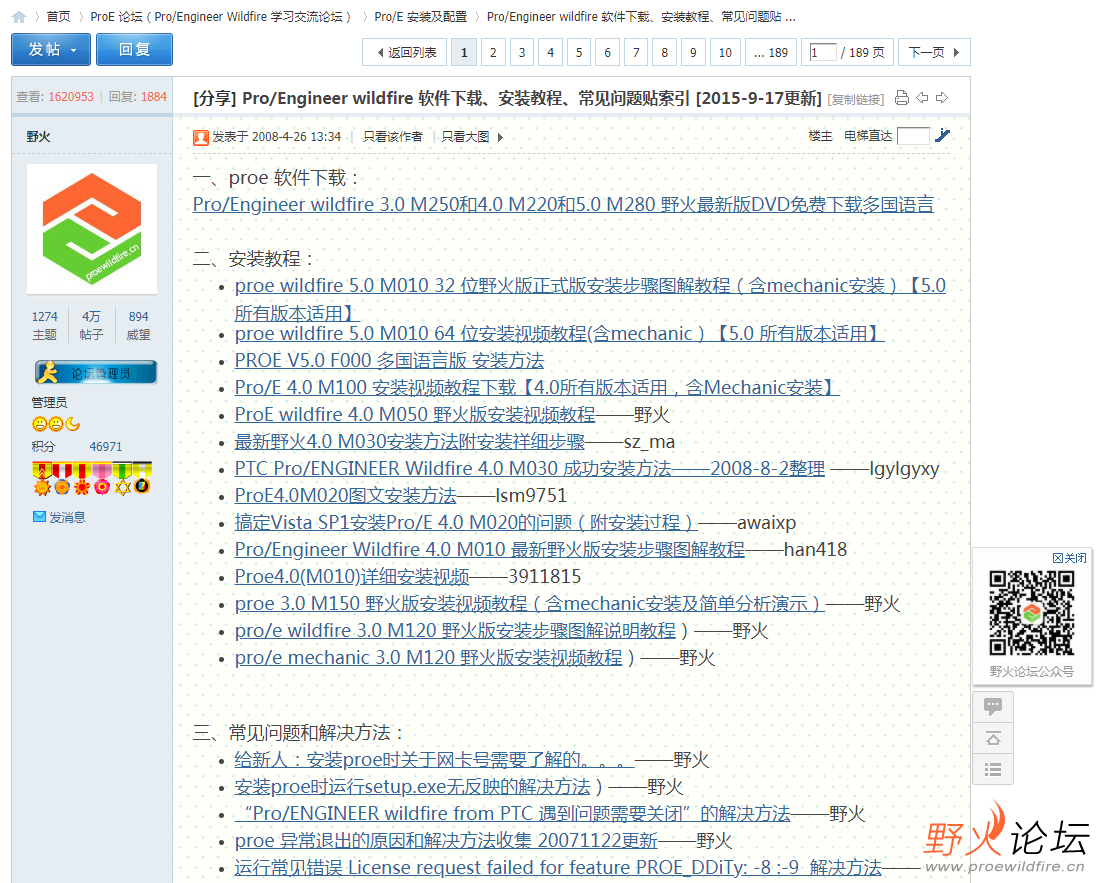Open 遇到问题需要关闭 的解决方法 link

point(513,812)
